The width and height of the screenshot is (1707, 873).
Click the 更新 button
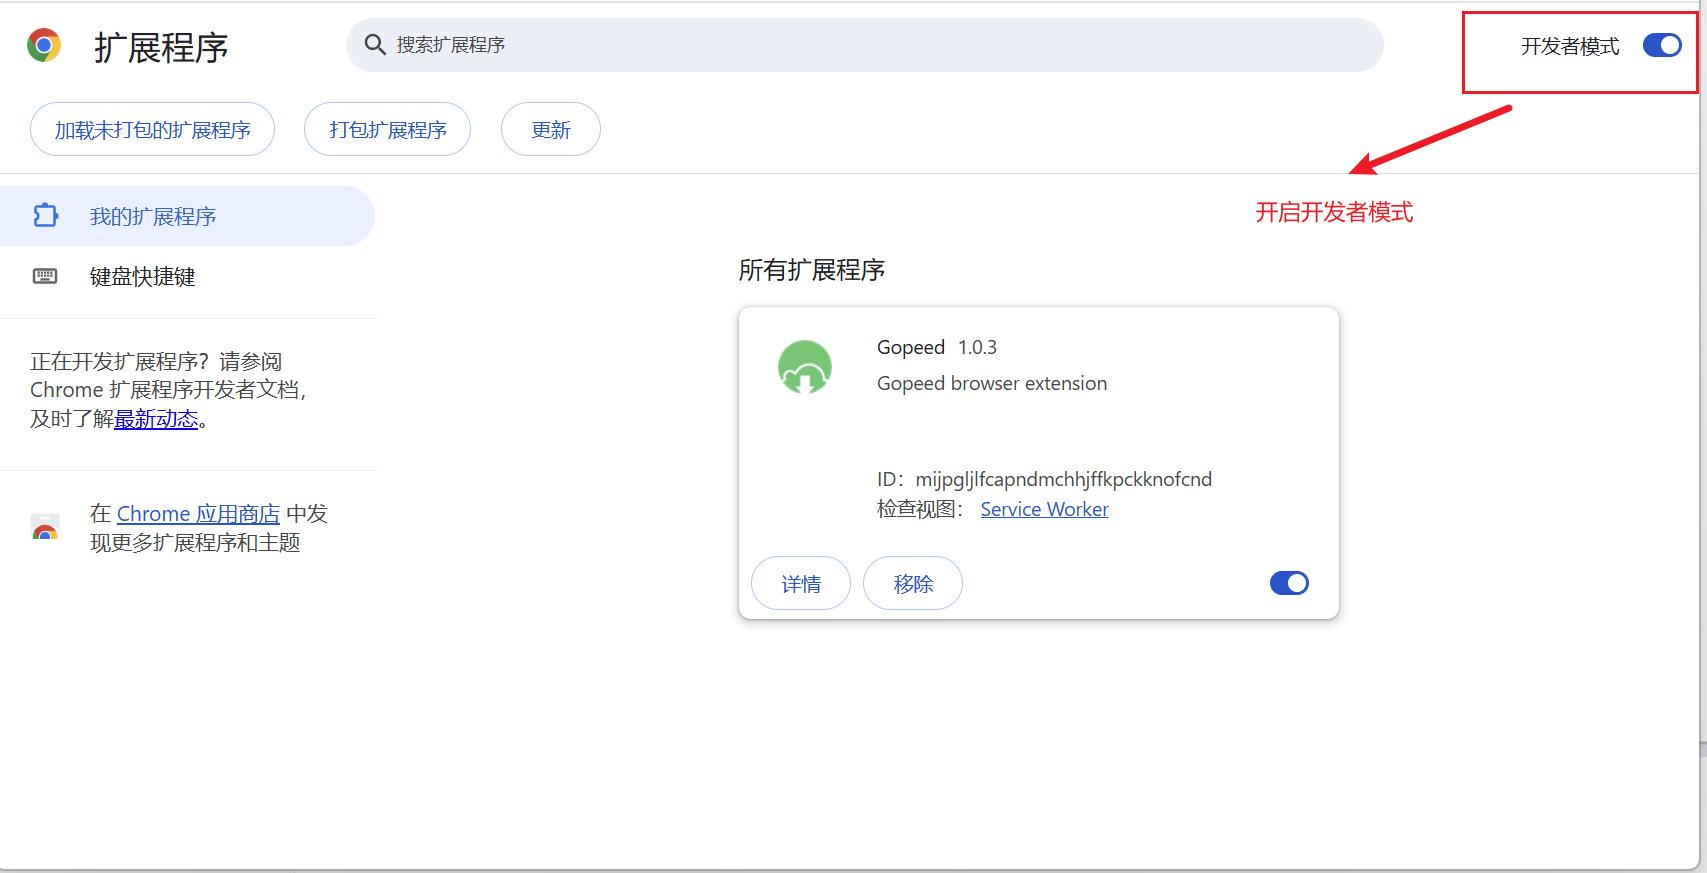(x=551, y=130)
